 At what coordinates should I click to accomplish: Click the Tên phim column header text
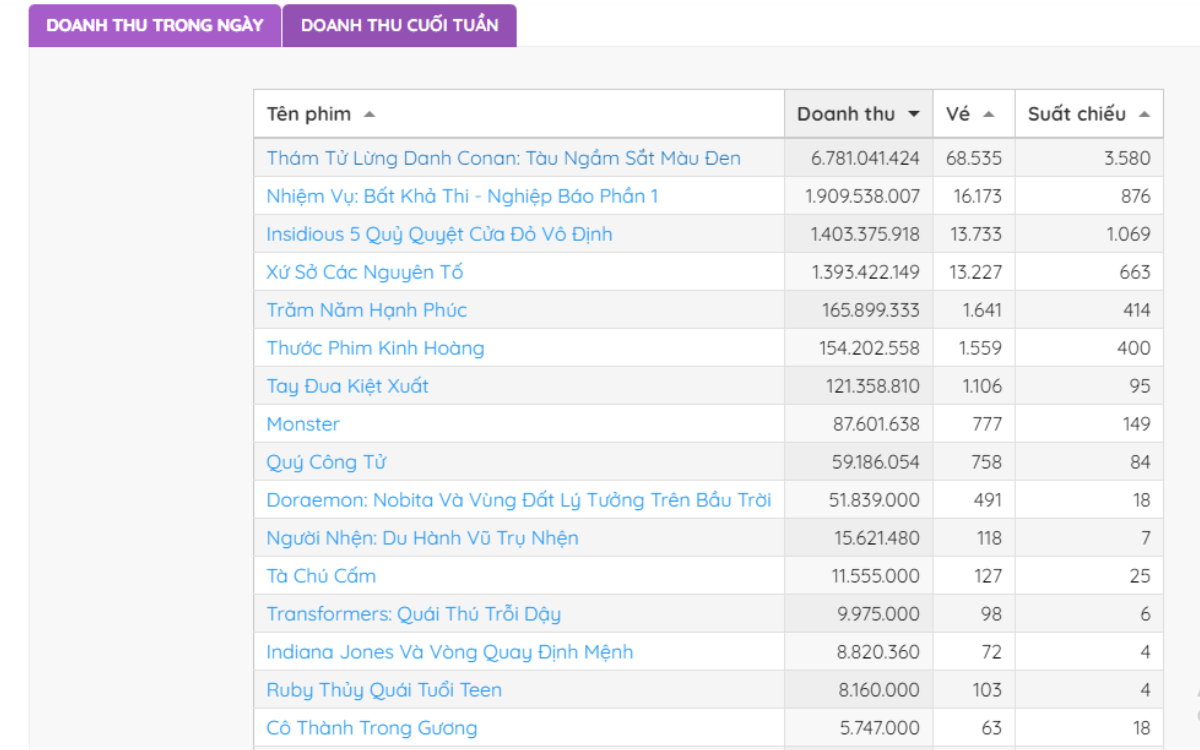point(308,114)
